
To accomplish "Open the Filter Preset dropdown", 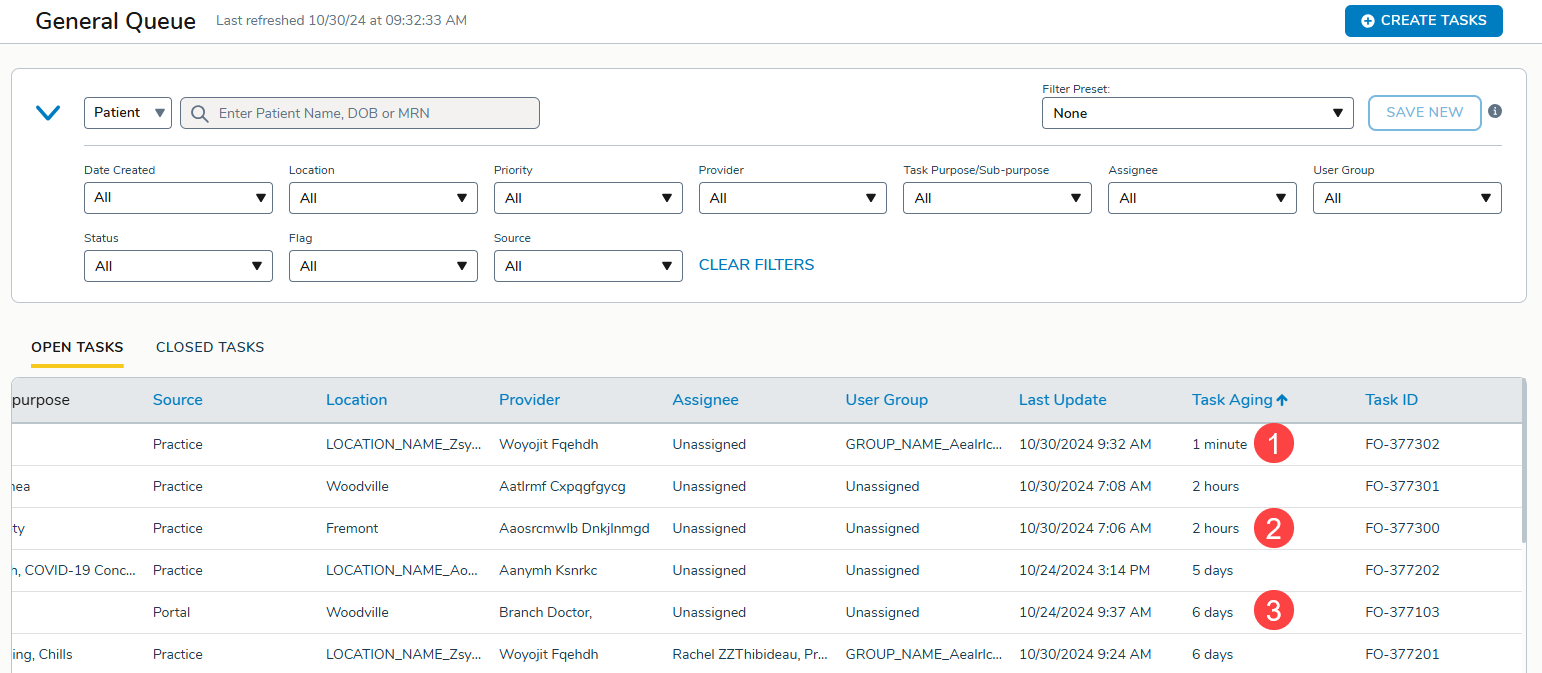I will [x=1197, y=113].
